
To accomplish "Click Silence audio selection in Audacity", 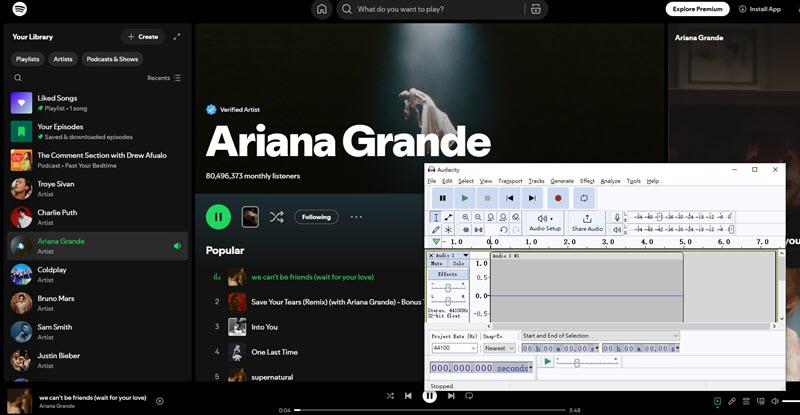I will (478, 230).
